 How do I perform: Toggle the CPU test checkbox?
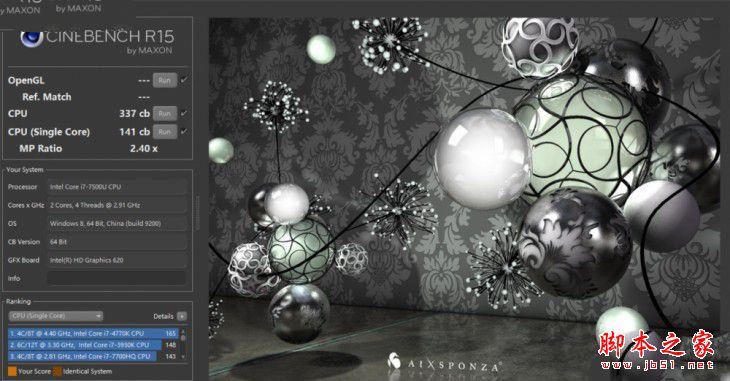click(184, 113)
